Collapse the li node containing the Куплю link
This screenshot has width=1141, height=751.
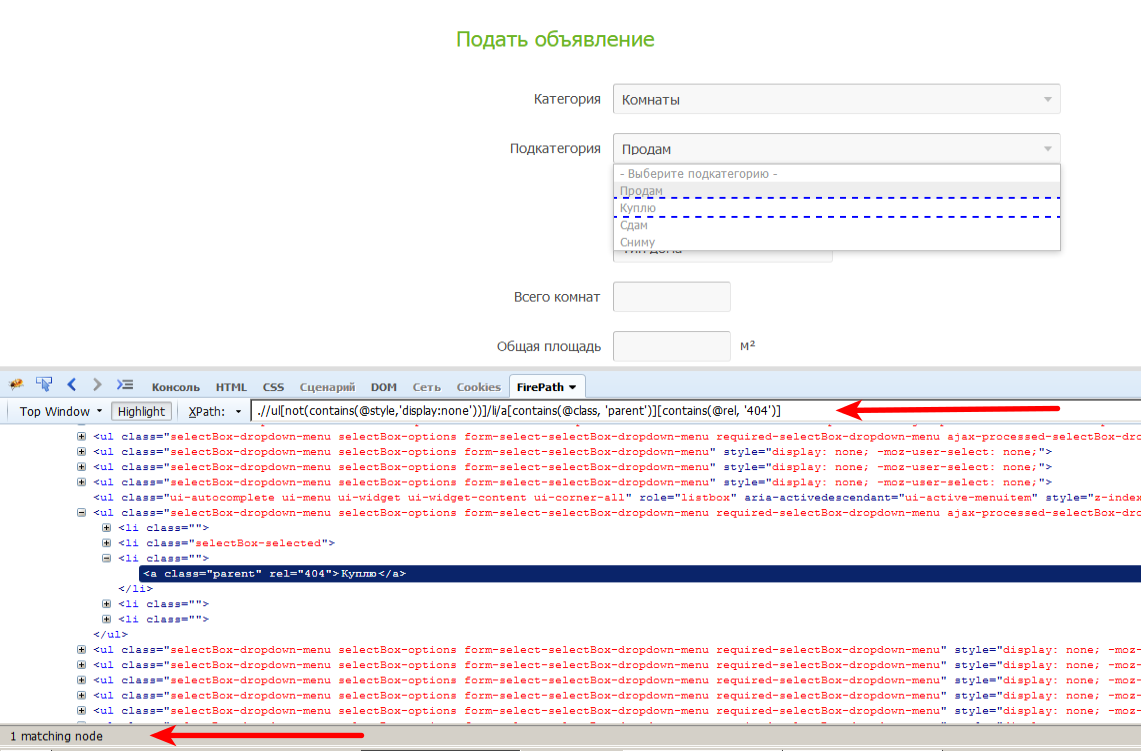[106, 558]
